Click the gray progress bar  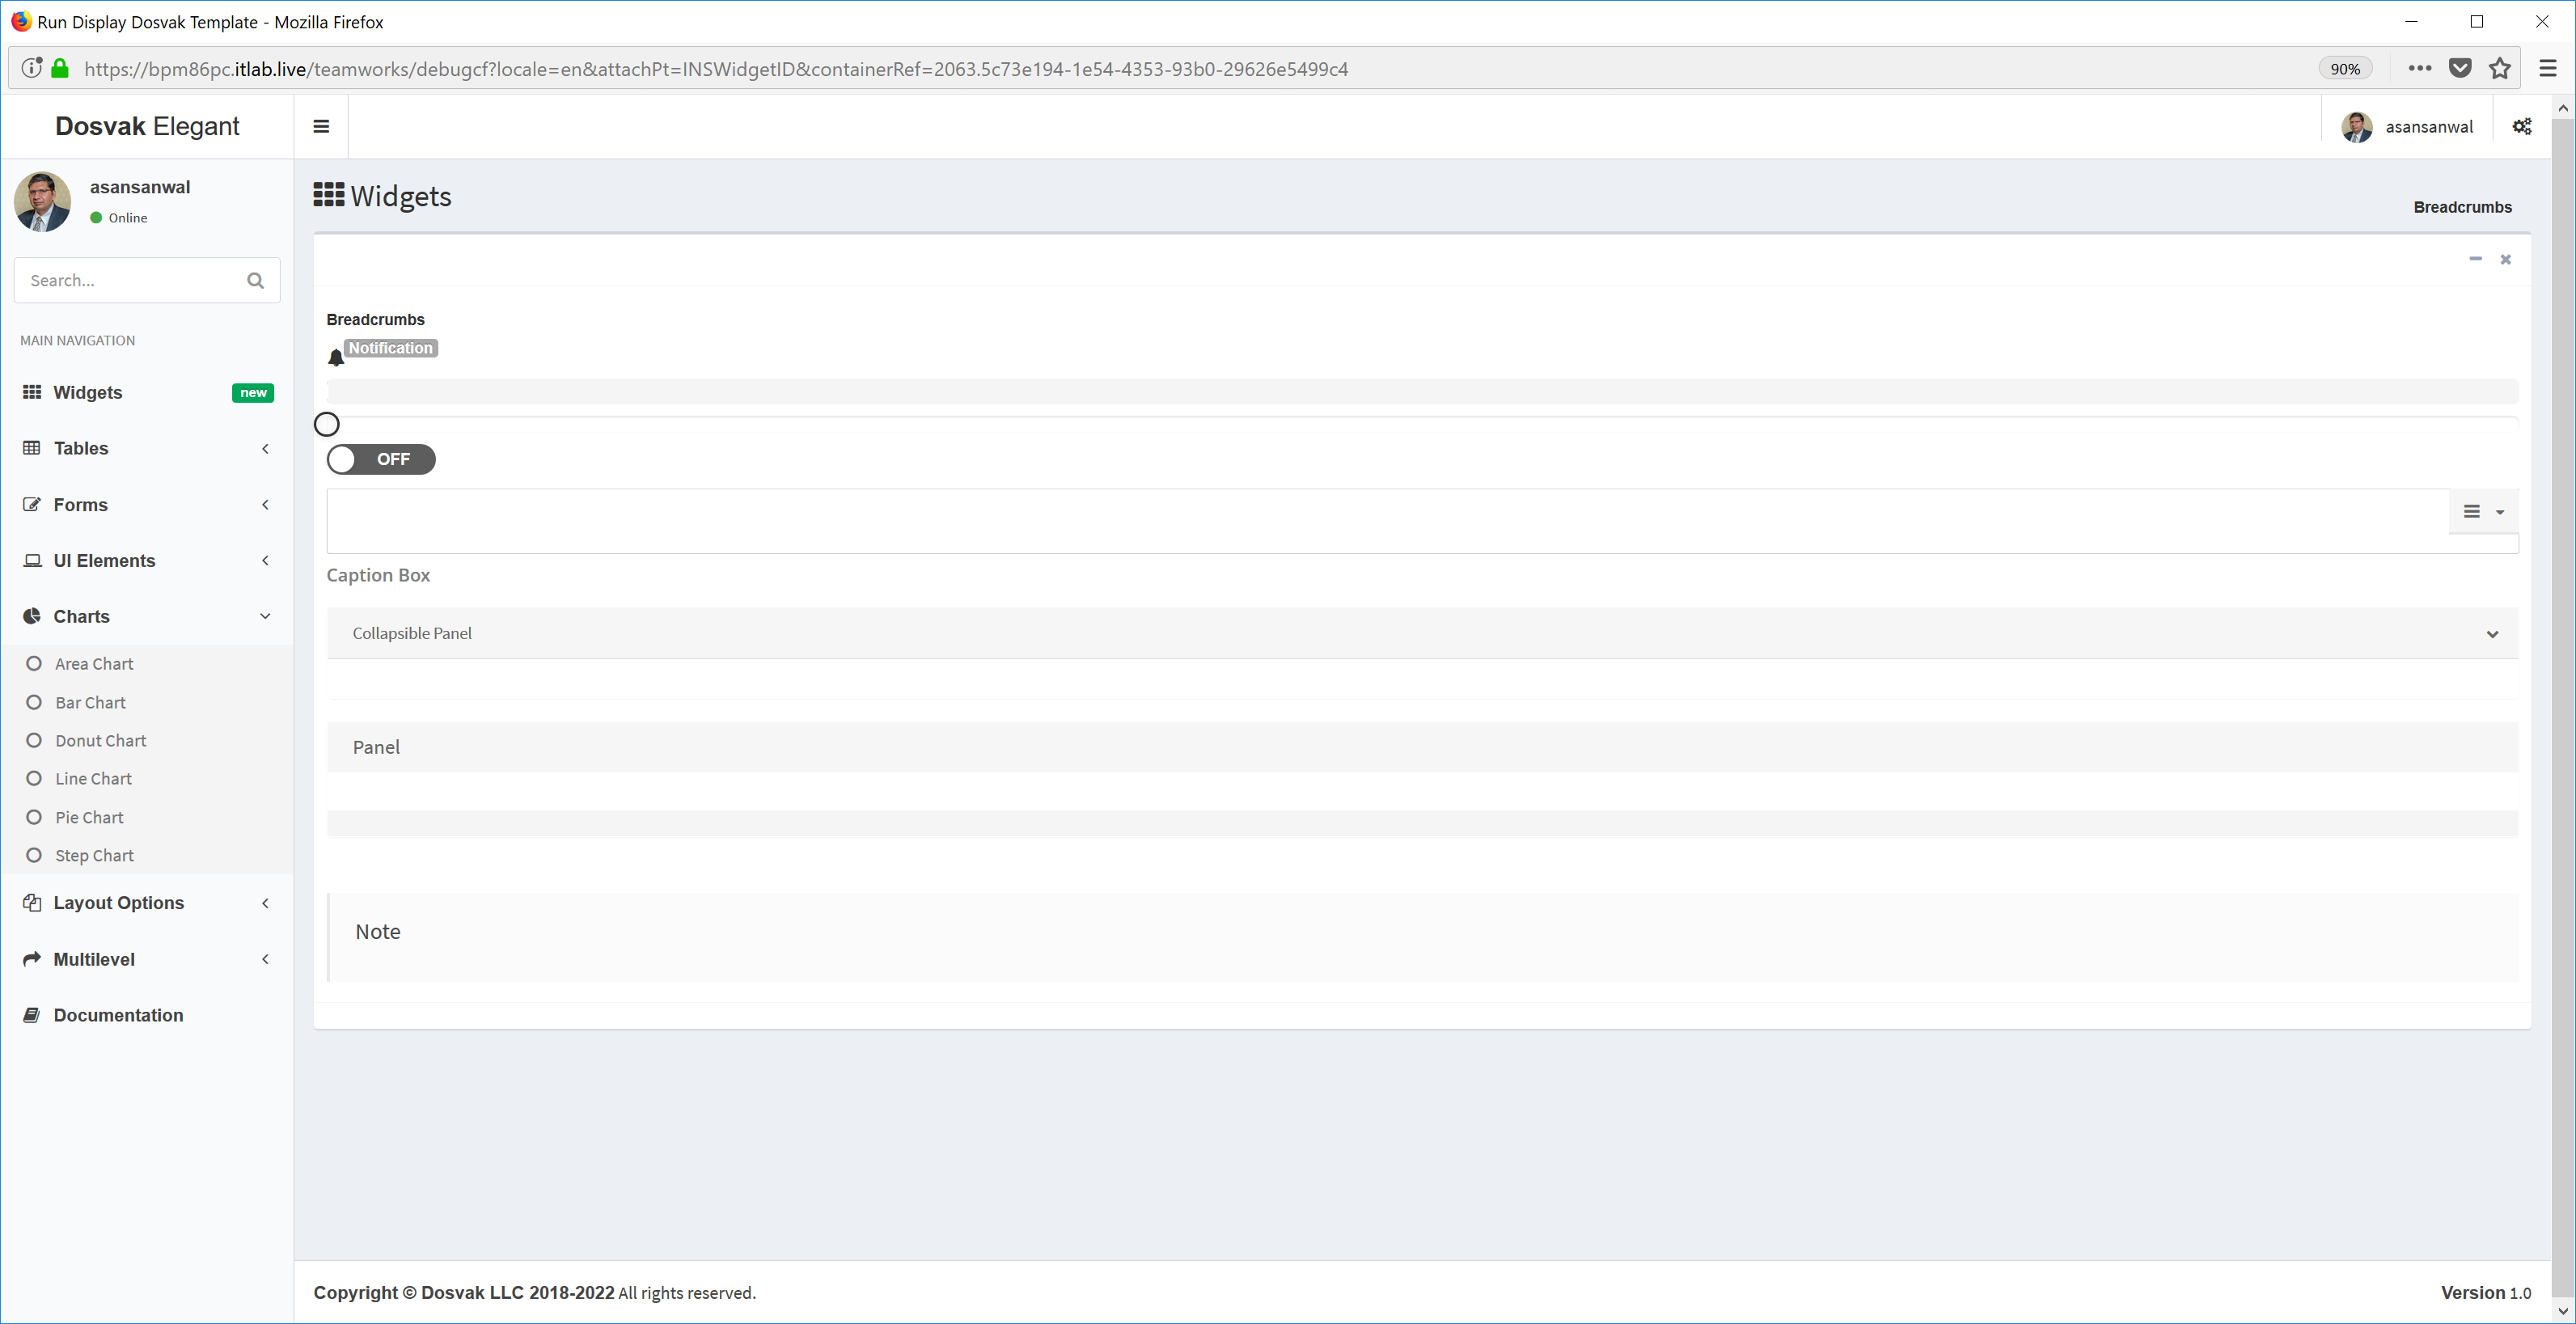coord(1422,391)
